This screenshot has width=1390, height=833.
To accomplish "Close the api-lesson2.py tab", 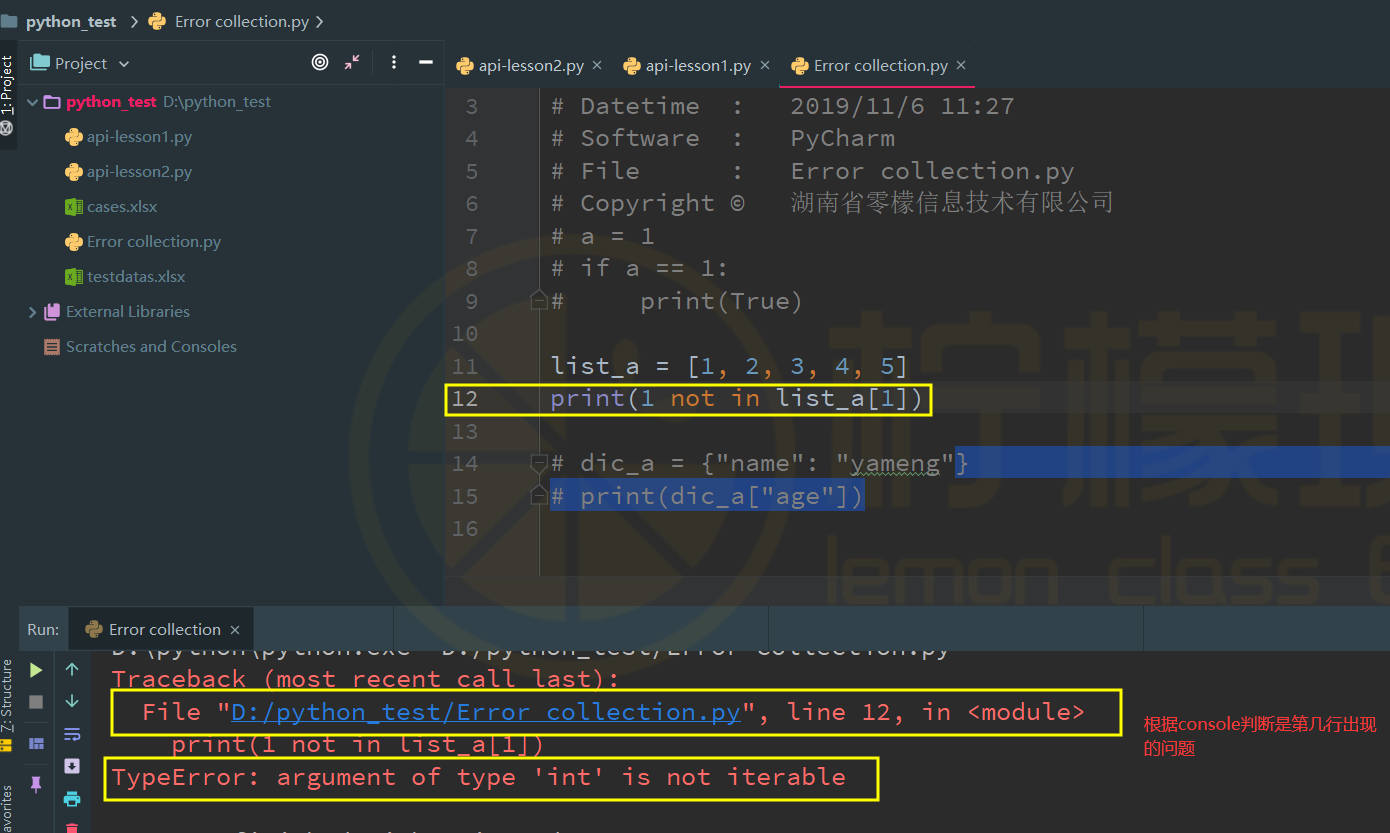I will click(x=597, y=65).
